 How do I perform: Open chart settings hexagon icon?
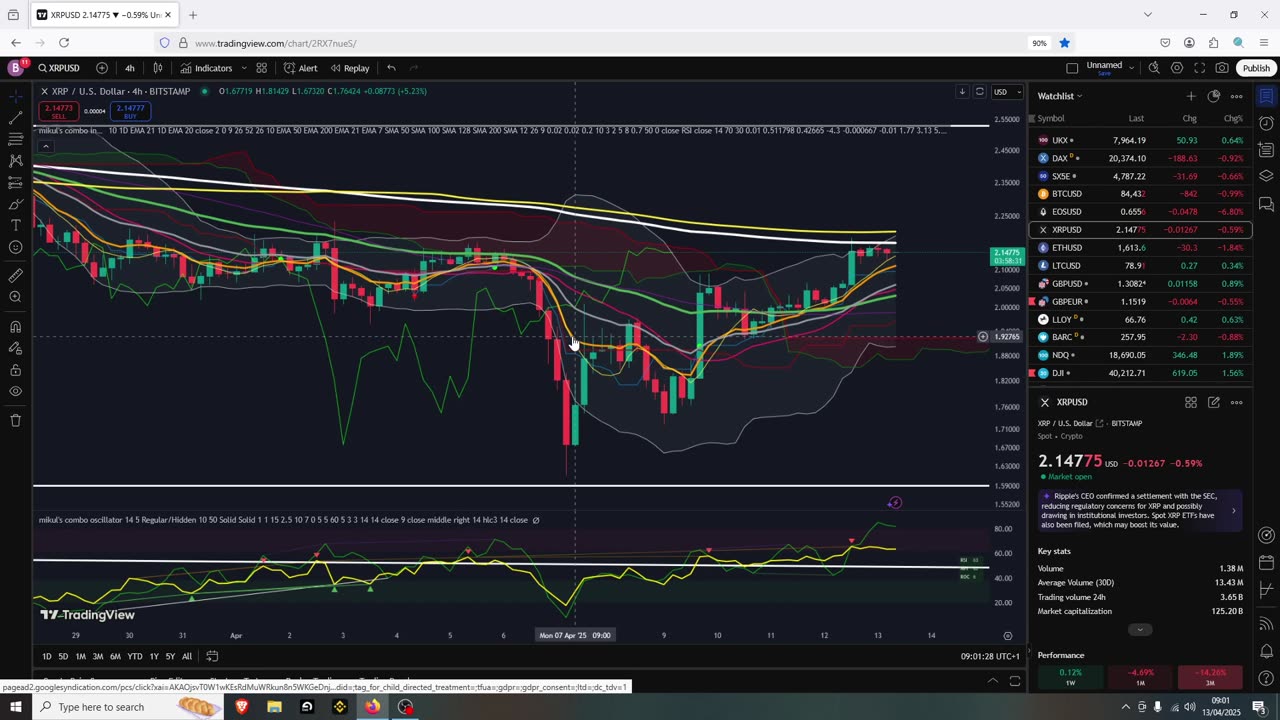point(1177,68)
